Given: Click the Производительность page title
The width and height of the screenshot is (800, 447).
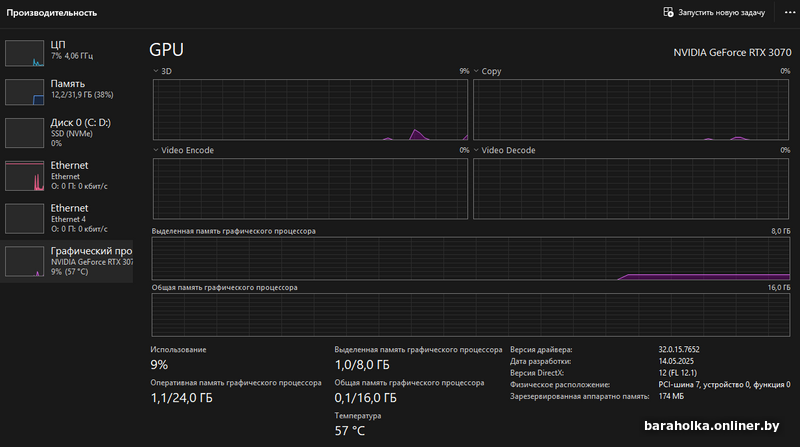Looking at the screenshot, I should tap(52, 13).
